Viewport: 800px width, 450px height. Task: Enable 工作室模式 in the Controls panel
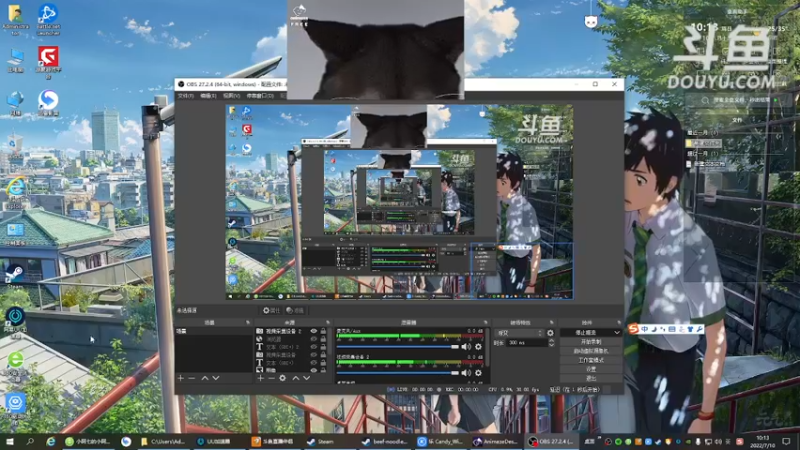click(x=591, y=360)
